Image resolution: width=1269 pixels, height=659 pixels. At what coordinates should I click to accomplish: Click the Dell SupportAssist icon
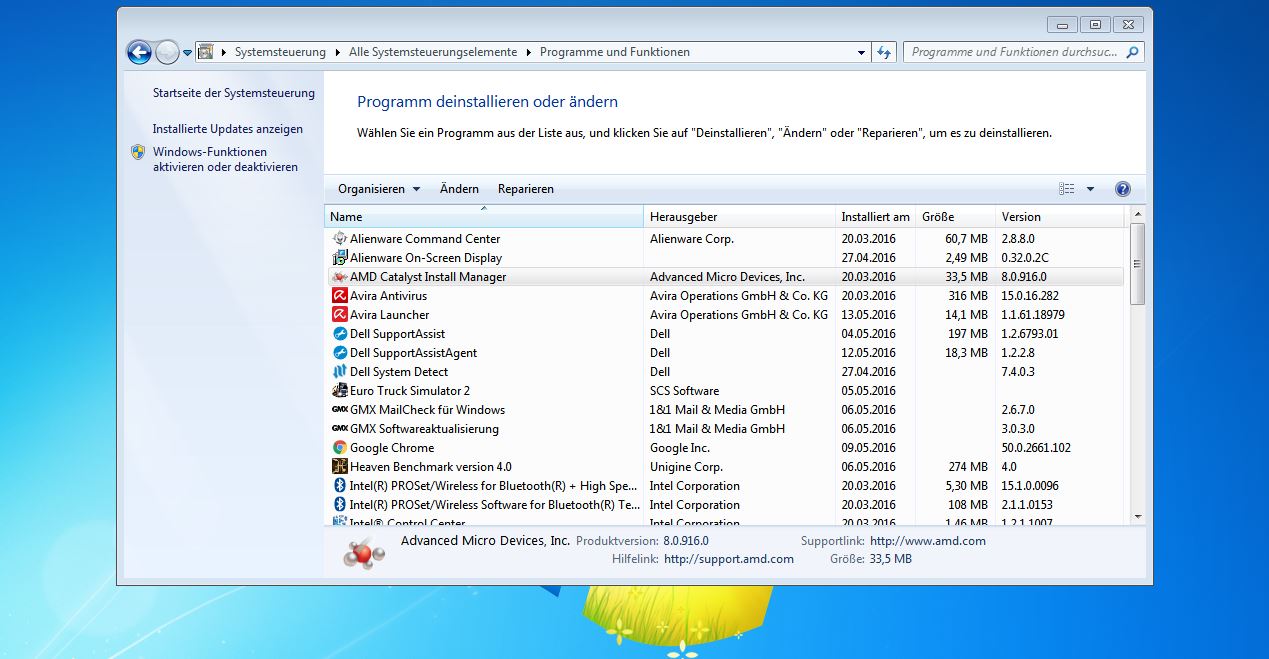click(x=339, y=334)
